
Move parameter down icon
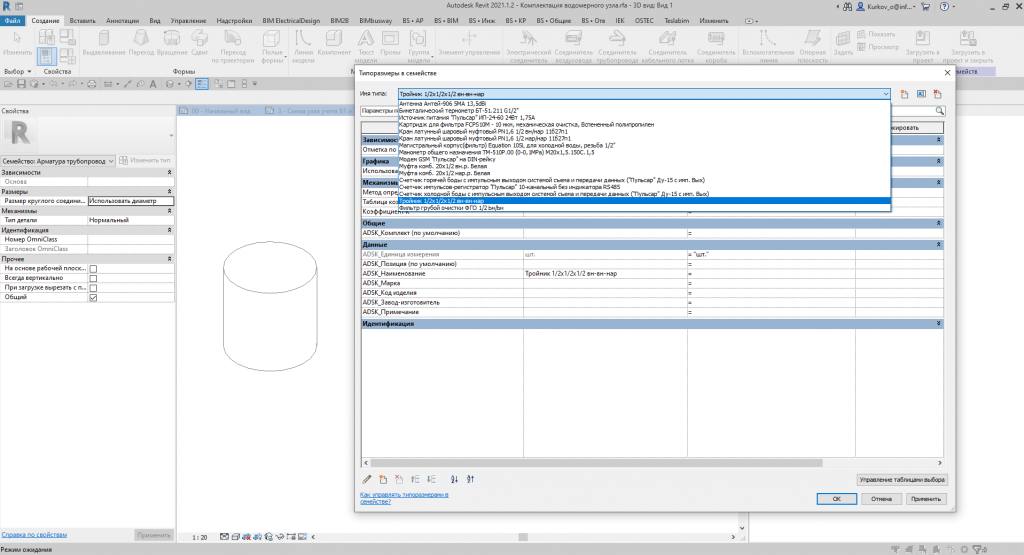[x=432, y=479]
